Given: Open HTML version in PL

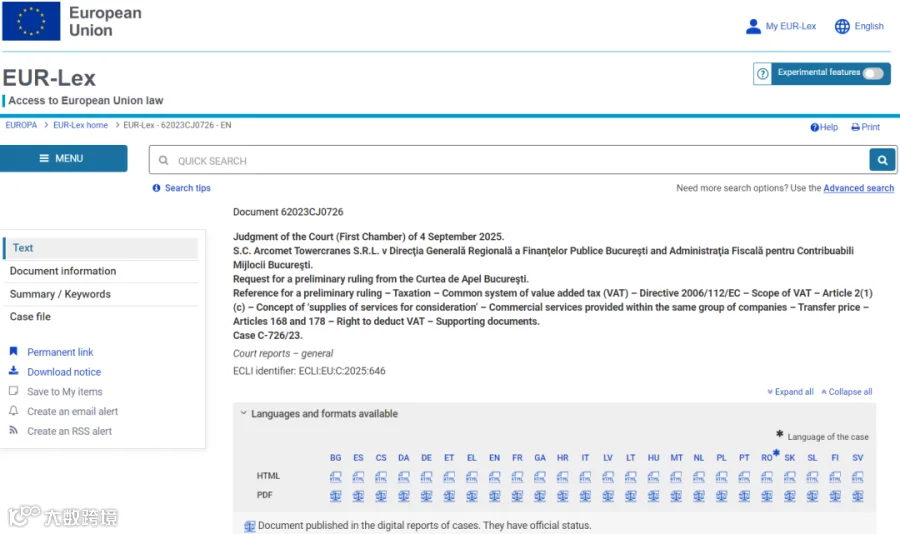Looking at the screenshot, I should (721, 477).
